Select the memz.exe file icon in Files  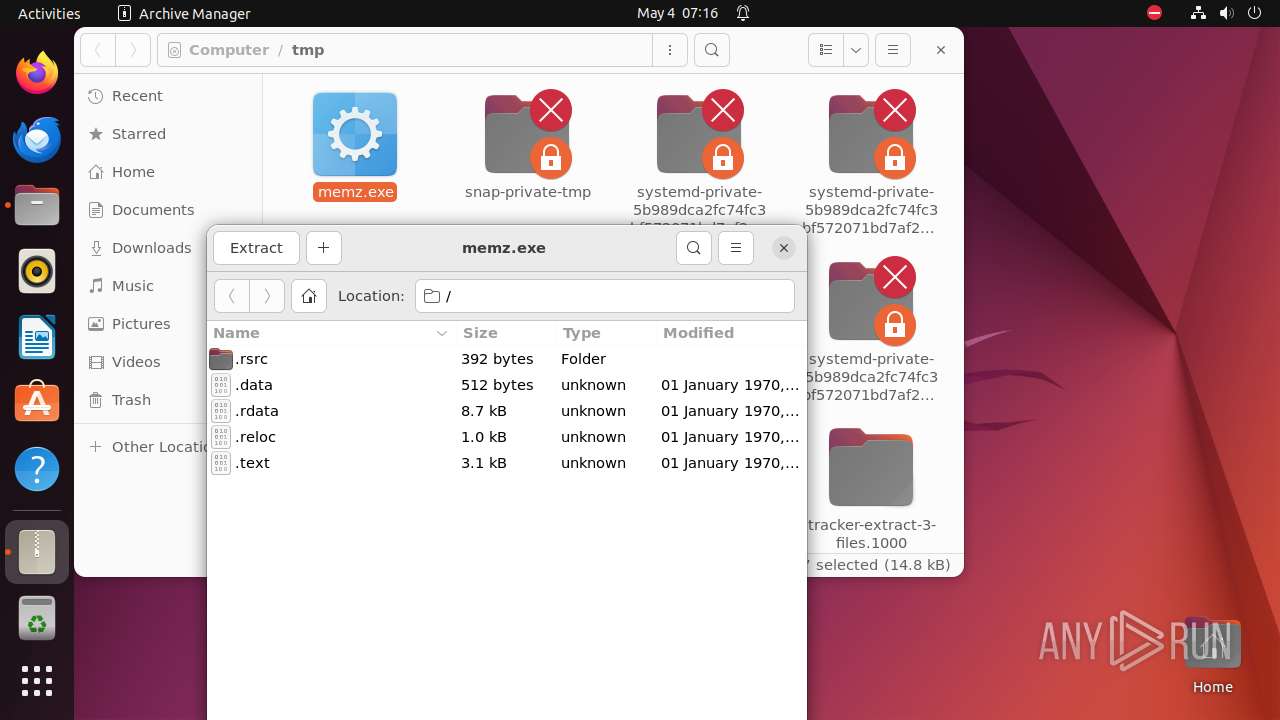point(355,134)
